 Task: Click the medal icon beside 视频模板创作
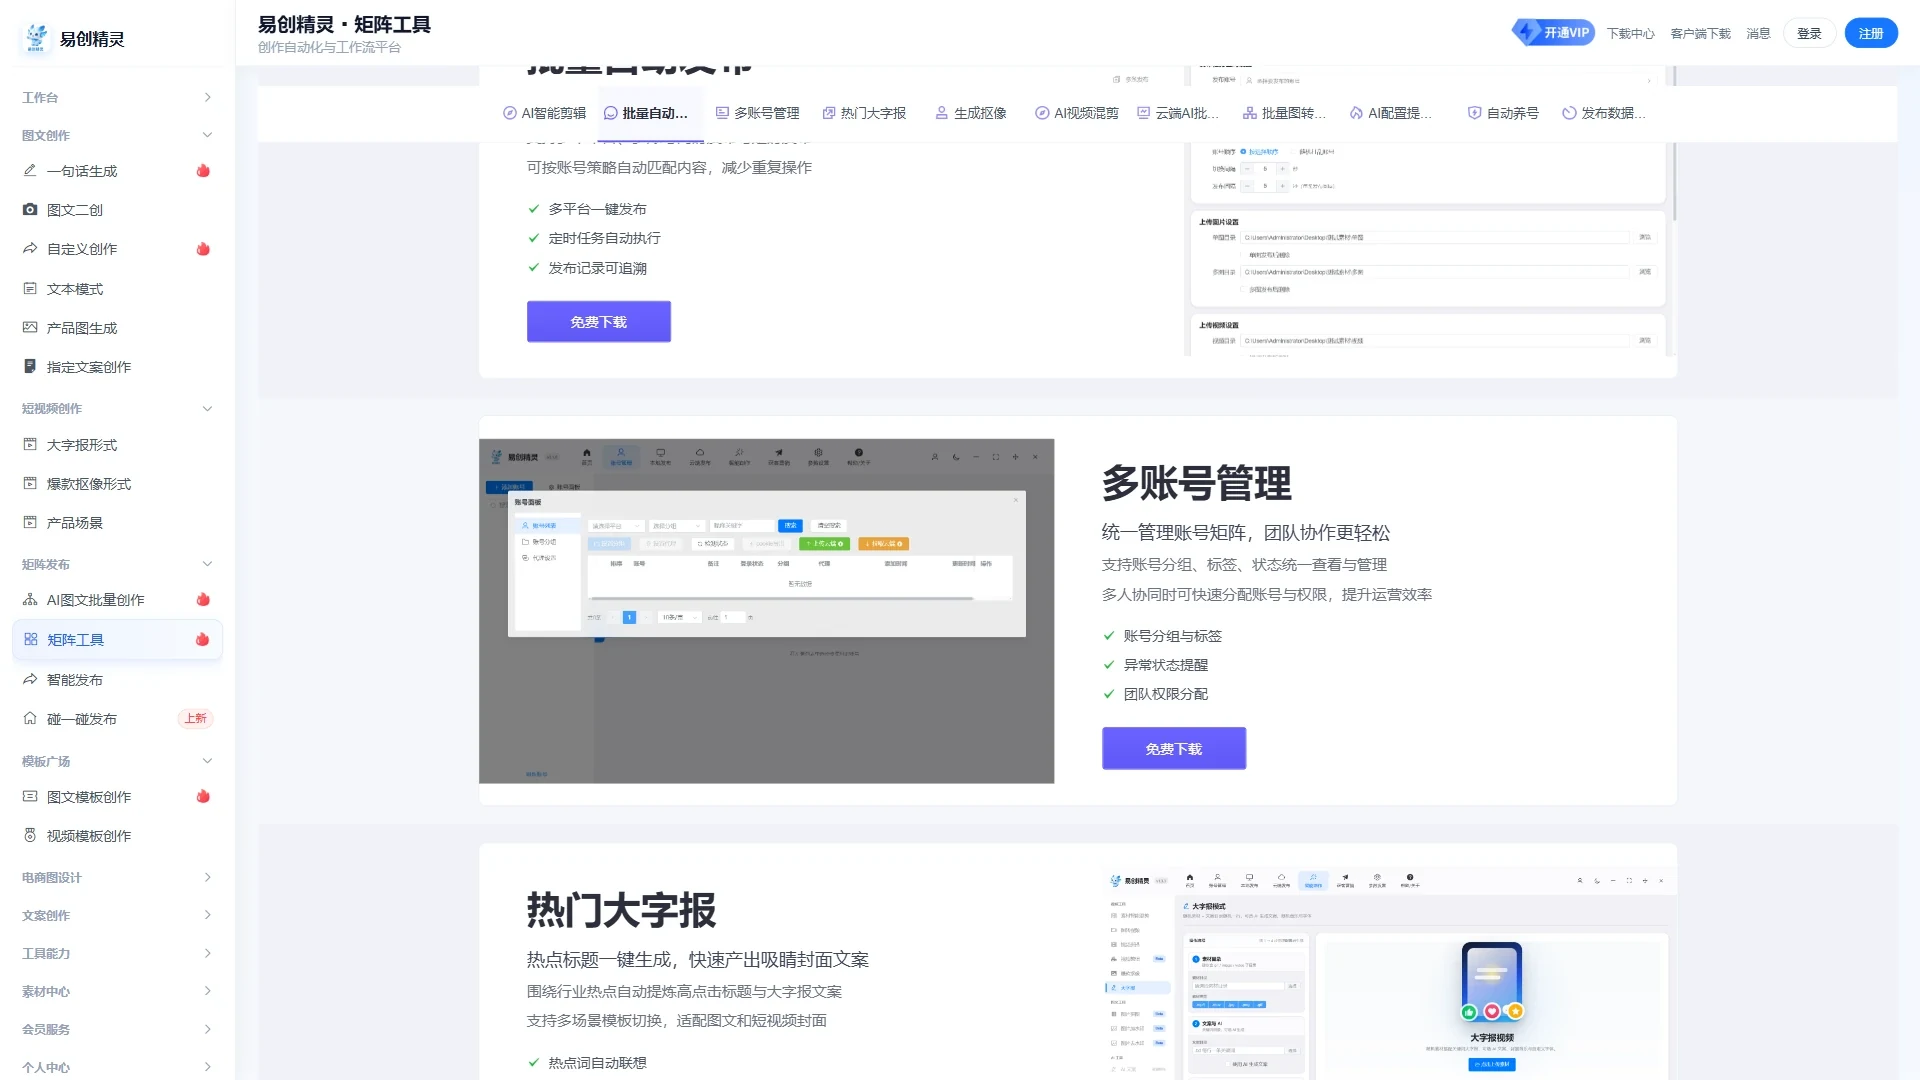[x=30, y=836]
